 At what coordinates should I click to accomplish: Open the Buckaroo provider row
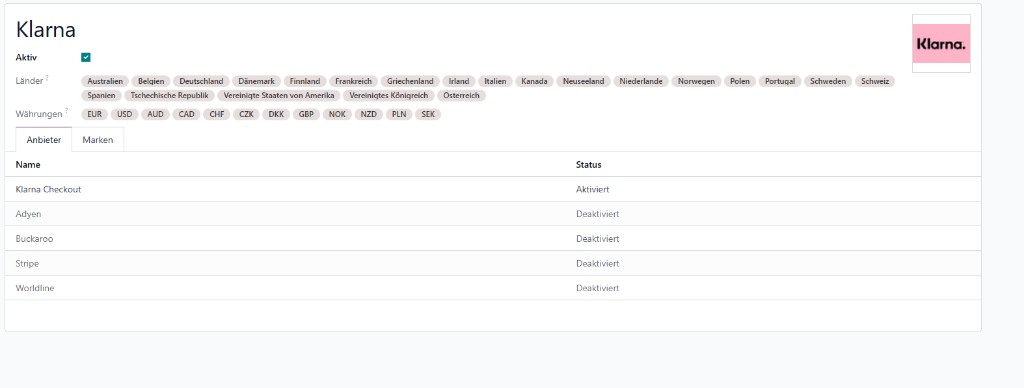click(492, 238)
